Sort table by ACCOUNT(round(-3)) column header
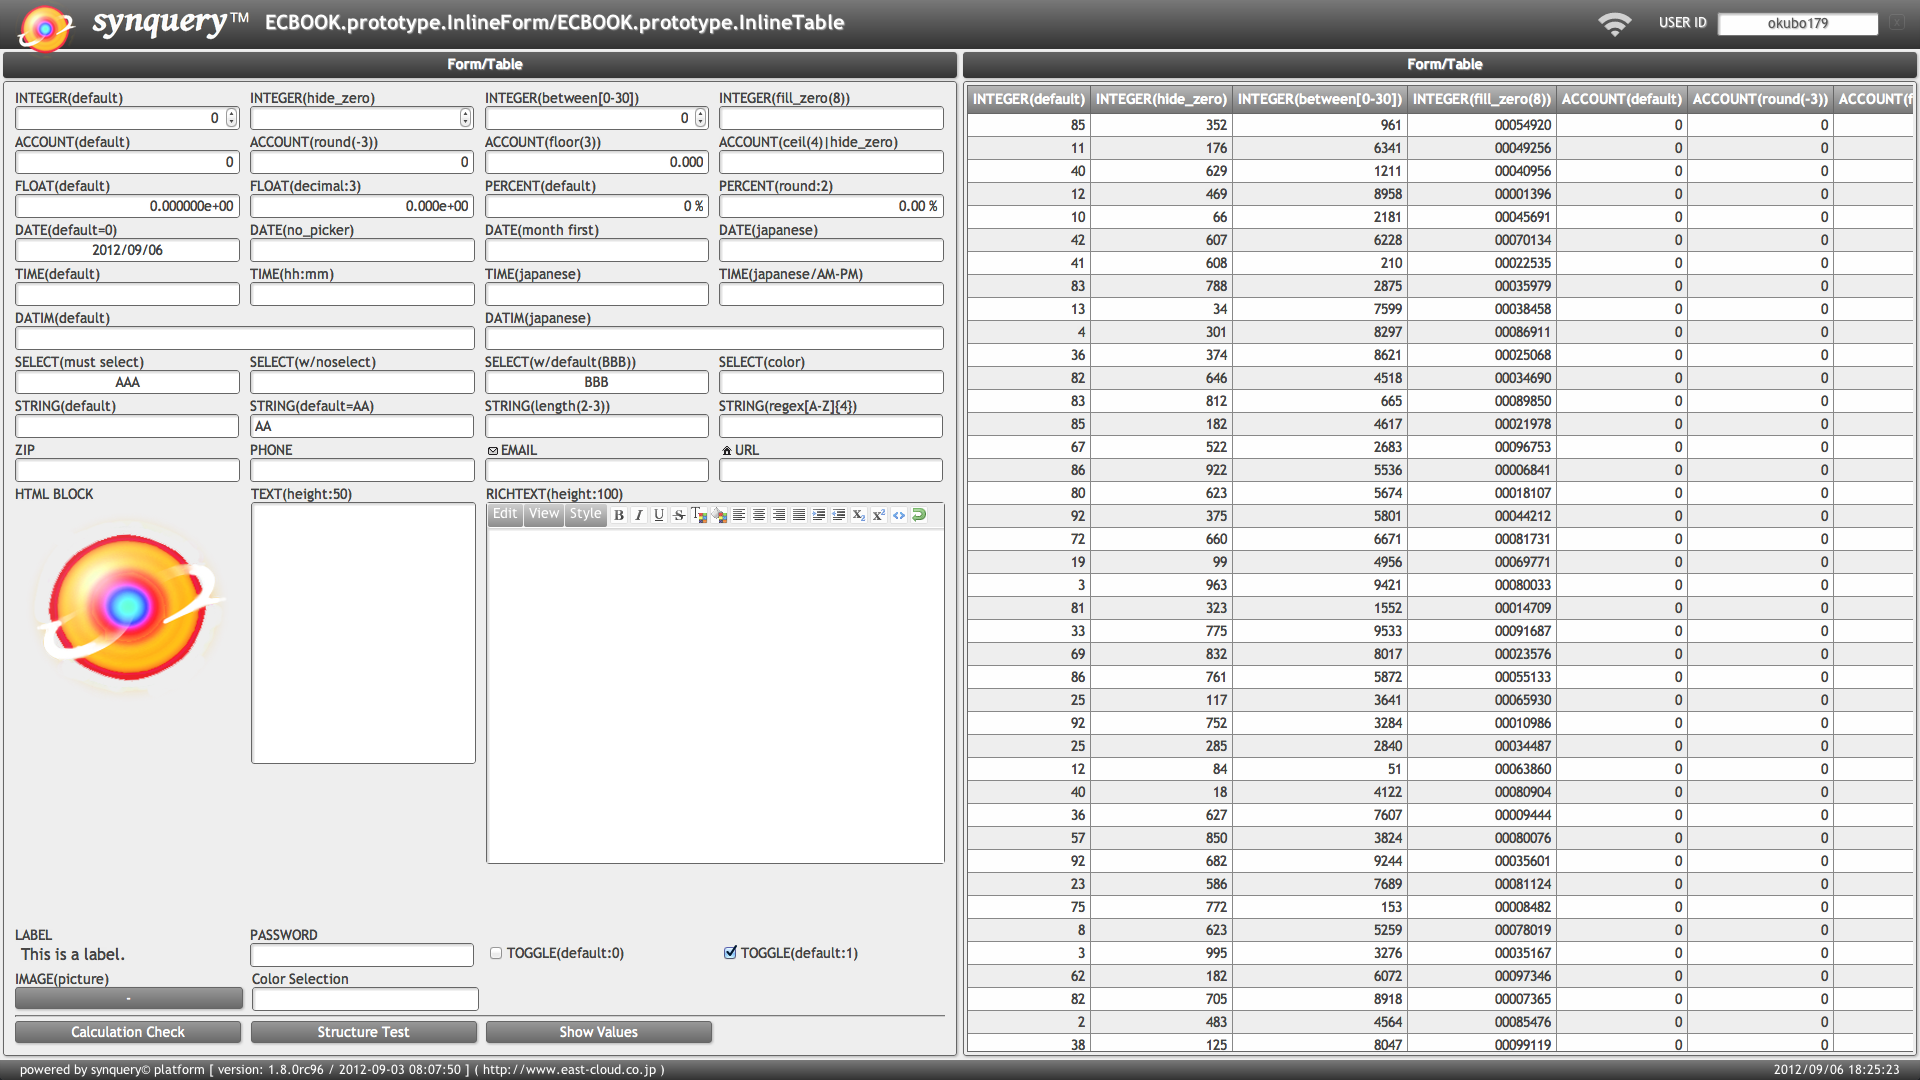 [x=1760, y=99]
